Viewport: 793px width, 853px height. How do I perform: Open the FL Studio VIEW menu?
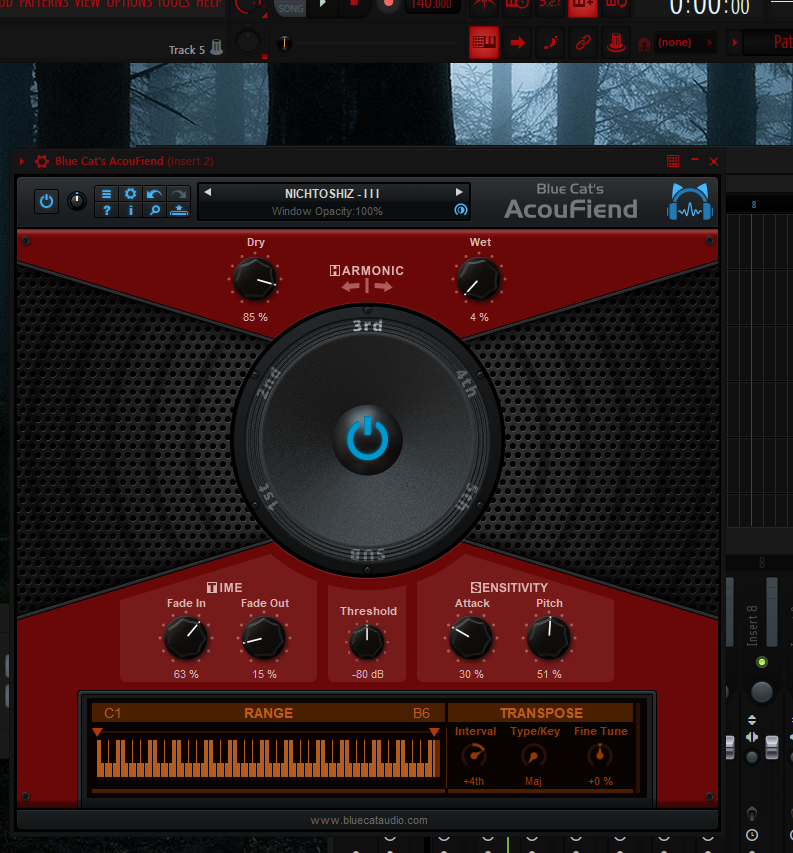86,4
